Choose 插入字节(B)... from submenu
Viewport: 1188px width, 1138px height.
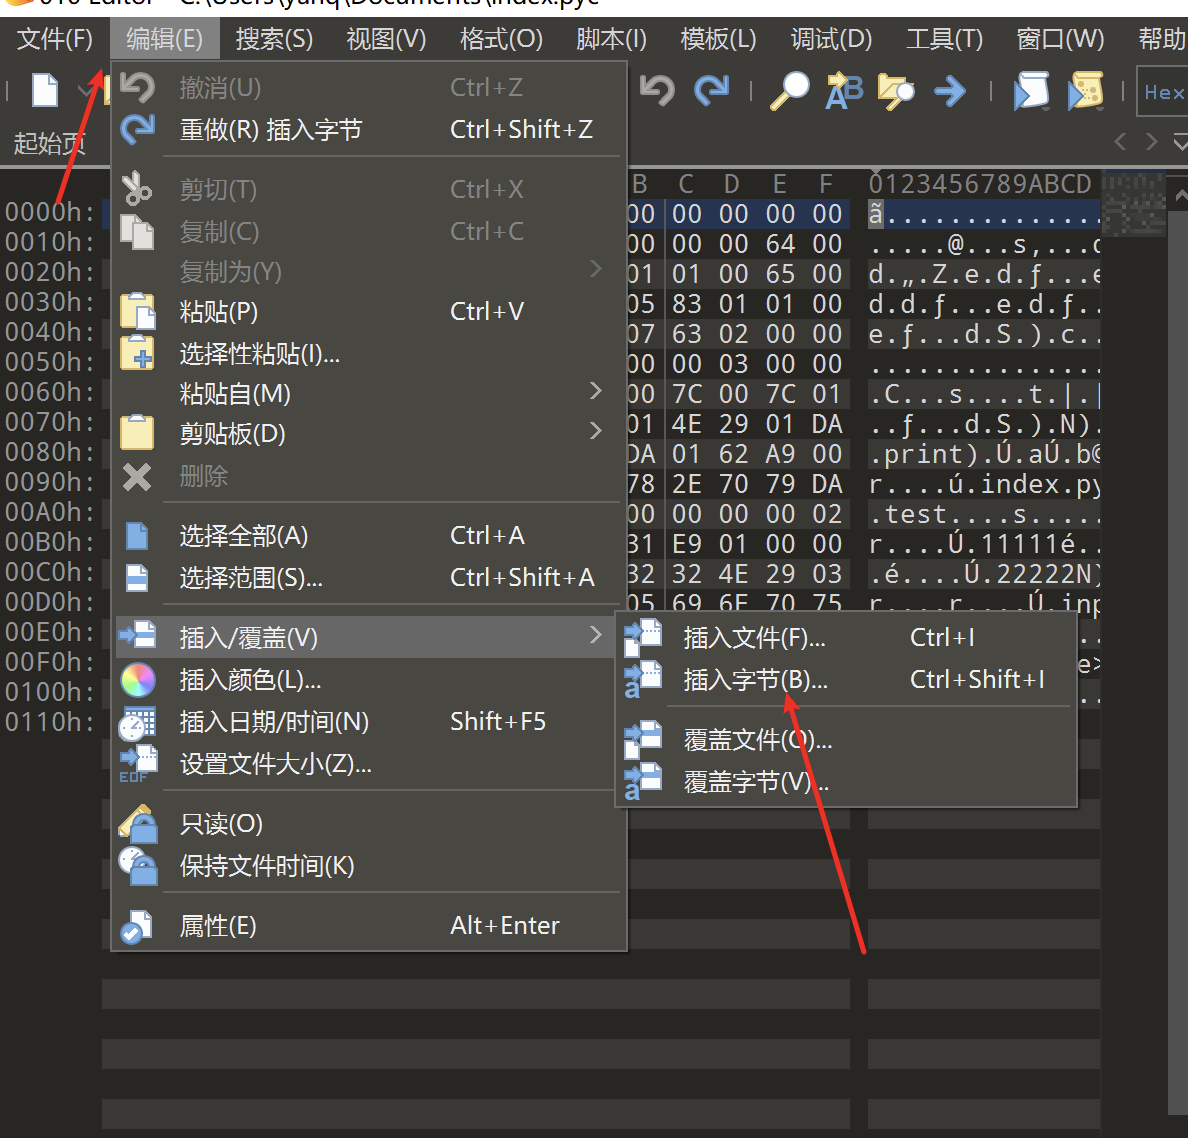pyautogui.click(x=846, y=680)
